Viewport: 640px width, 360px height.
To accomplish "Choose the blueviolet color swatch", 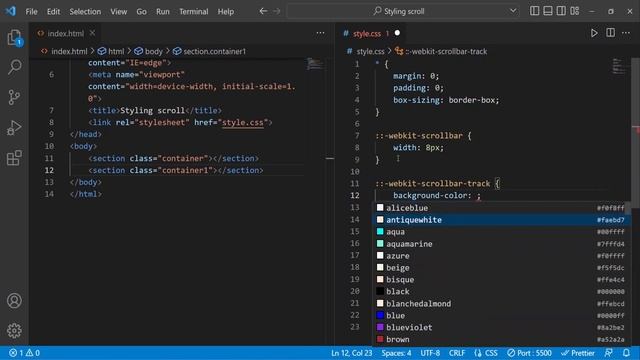I will coord(380,327).
